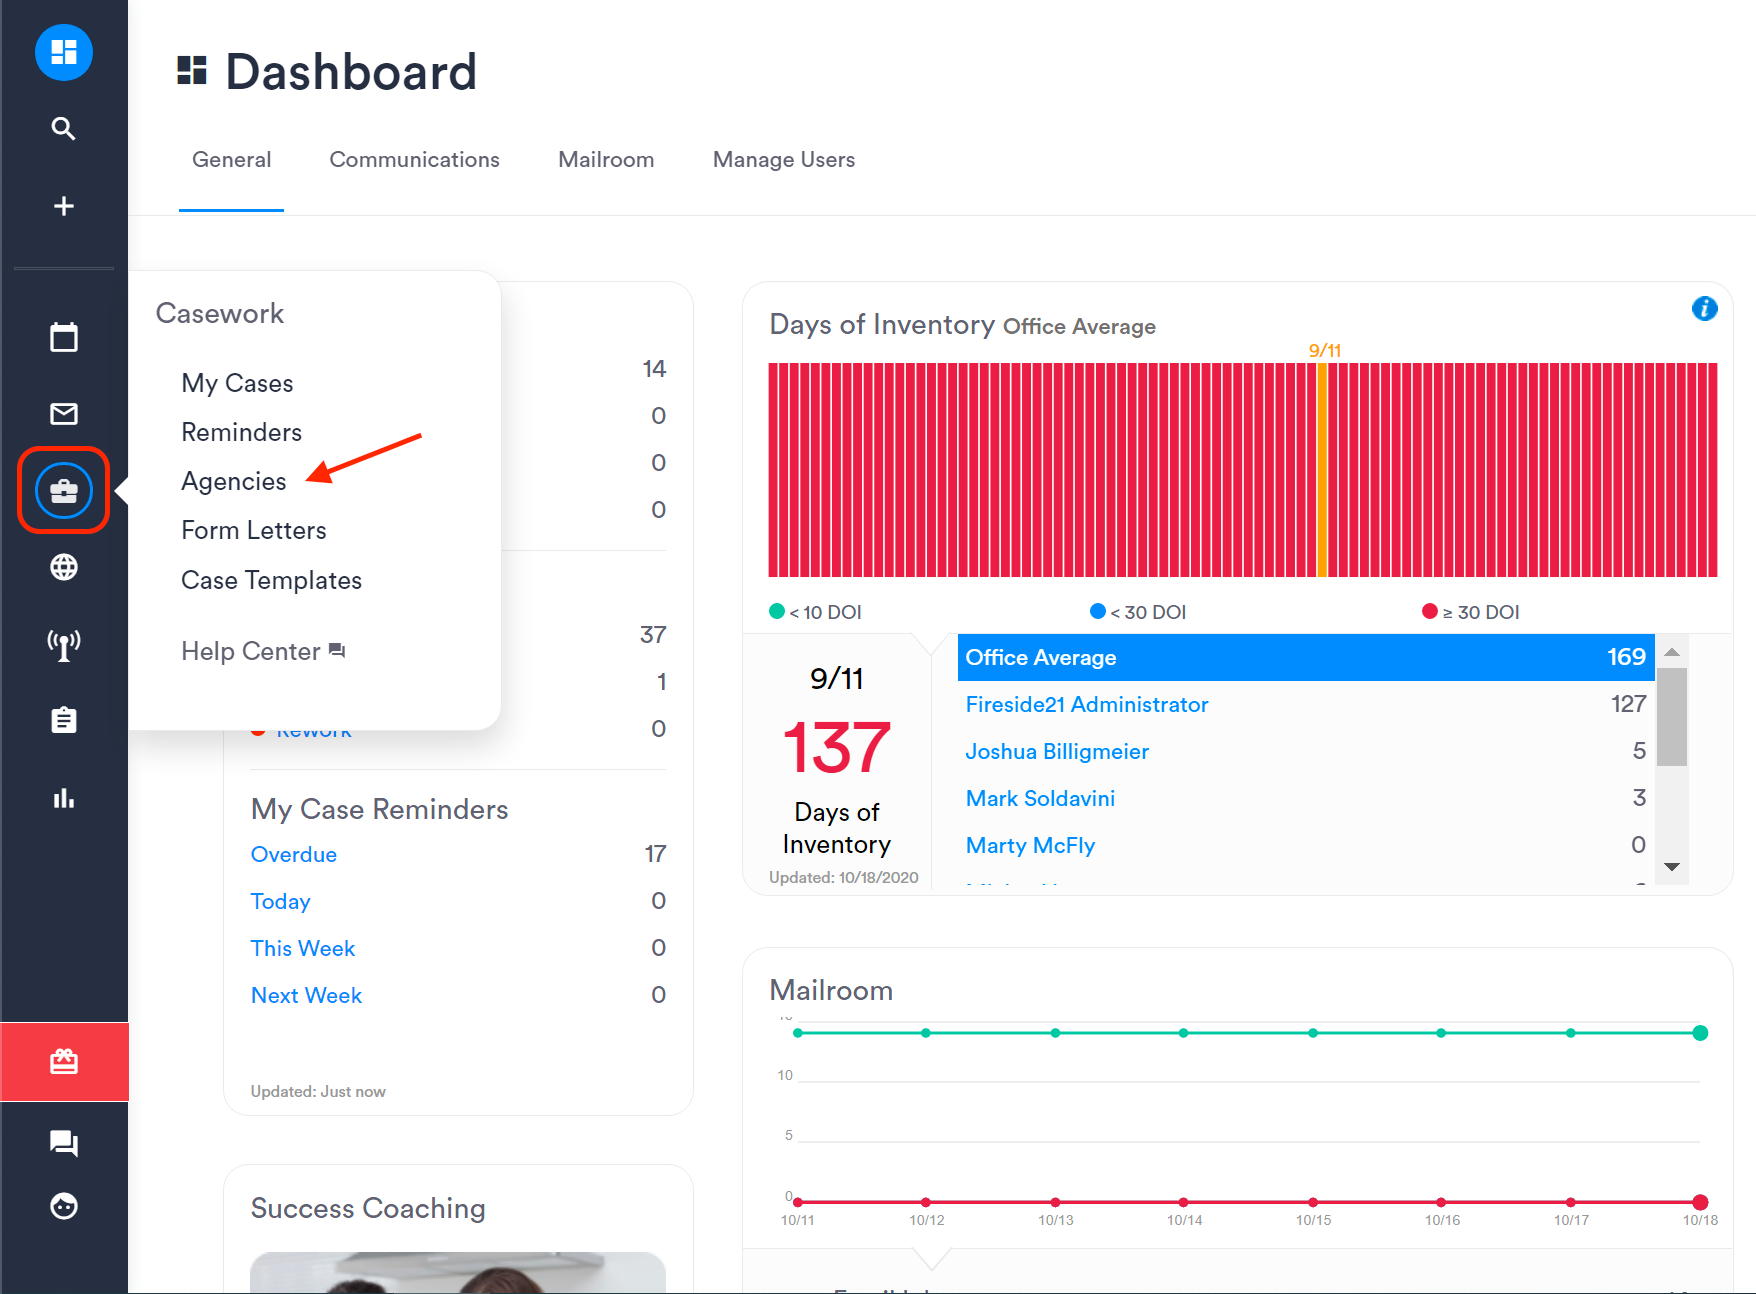Select Agencies in the Casework menu
The width and height of the screenshot is (1756, 1294).
click(x=234, y=481)
